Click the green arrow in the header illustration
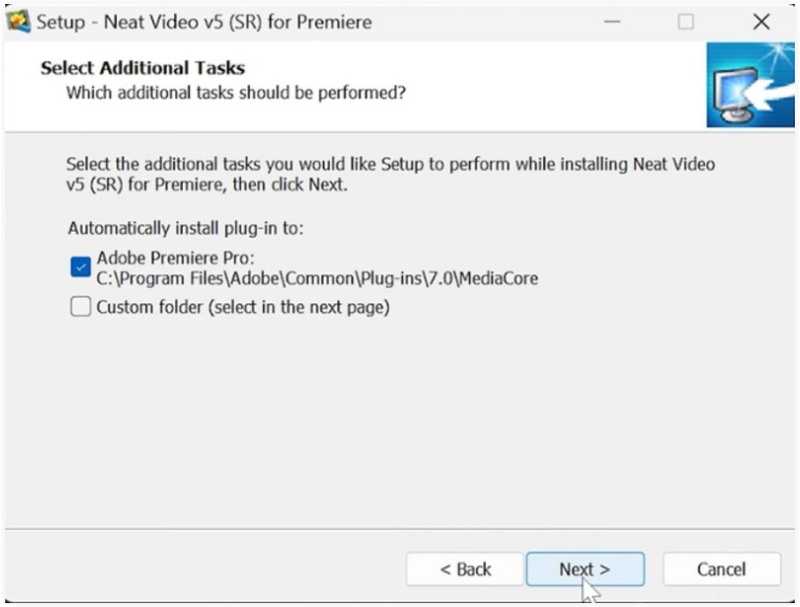The height and width of the screenshot is (607, 800). pos(768,95)
